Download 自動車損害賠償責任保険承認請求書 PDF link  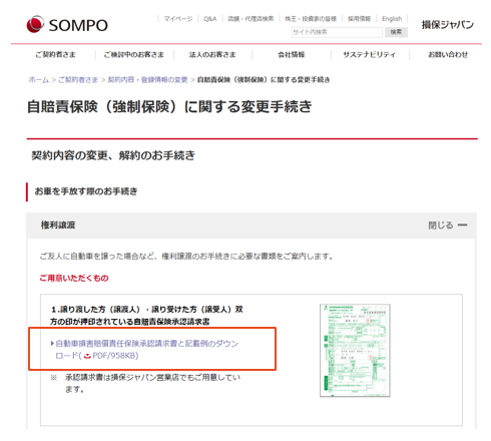click(147, 349)
